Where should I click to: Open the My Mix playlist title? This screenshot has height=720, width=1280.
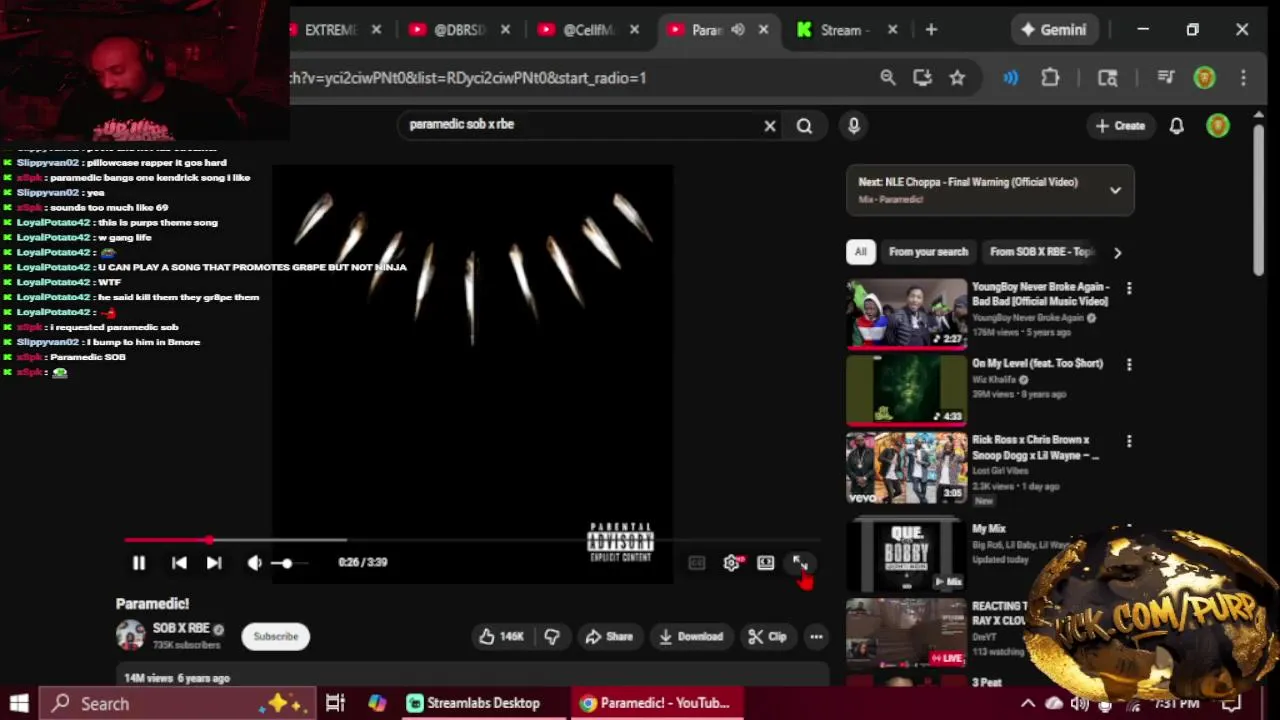tap(989, 529)
